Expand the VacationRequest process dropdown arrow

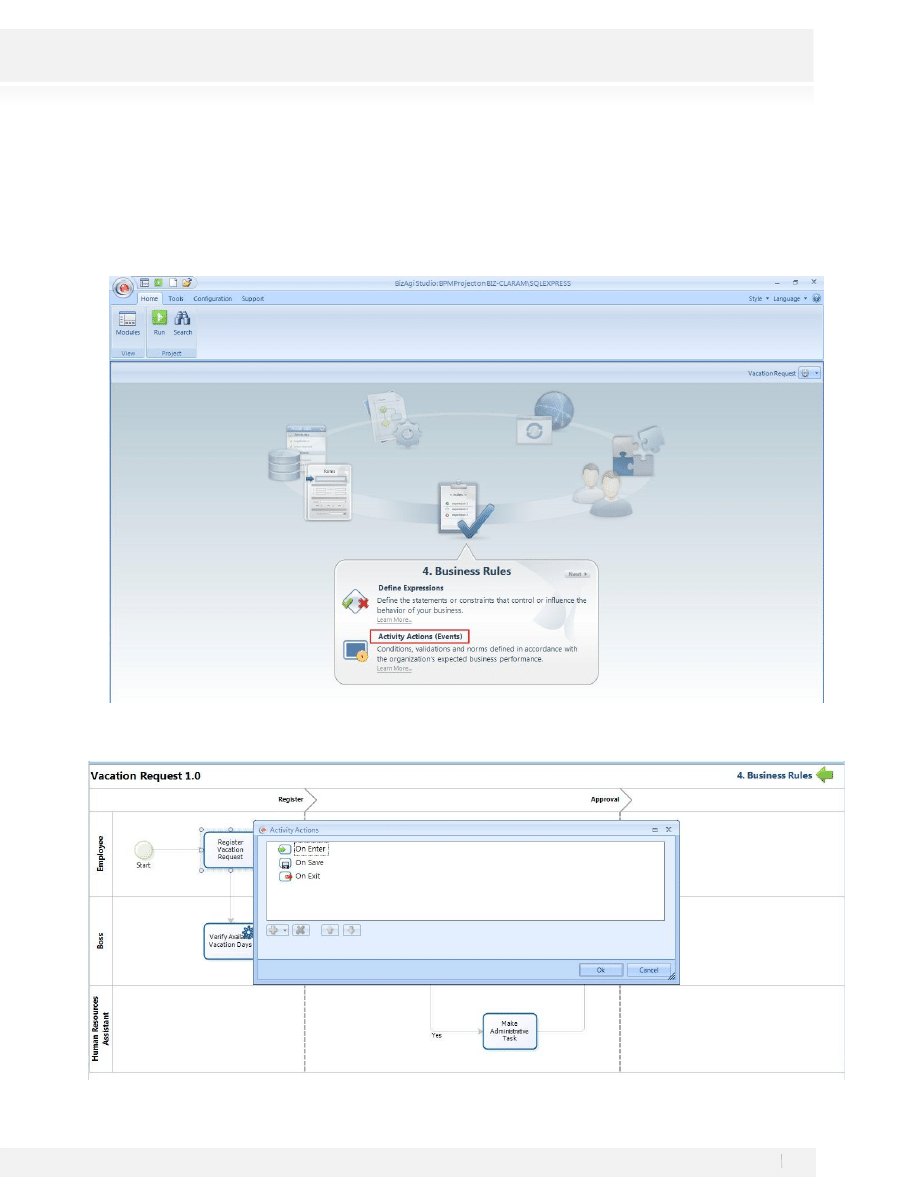pos(817,373)
